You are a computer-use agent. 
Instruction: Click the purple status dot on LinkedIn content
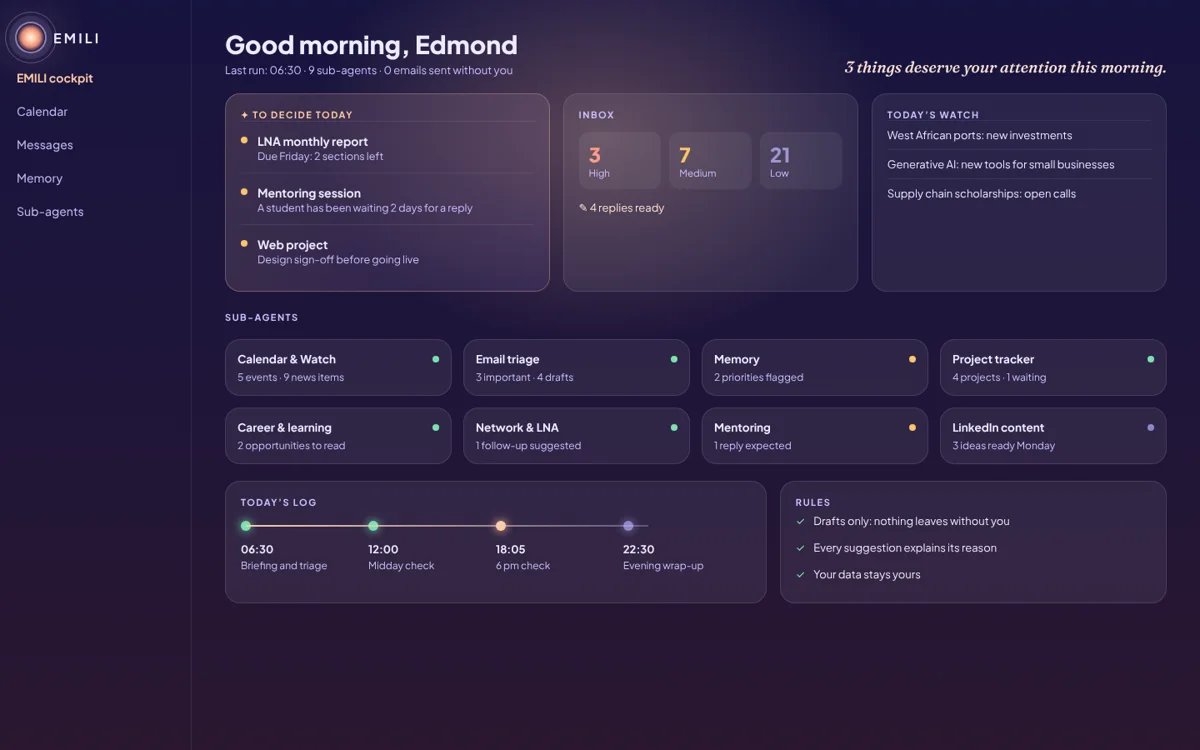point(1151,427)
